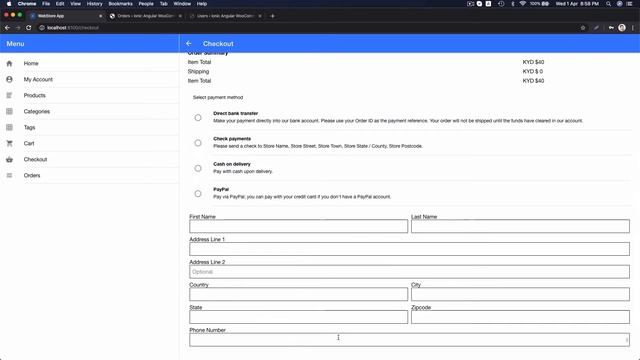This screenshot has width=640, height=360.
Task: Click the Address Line 1 field
Action: pos(409,249)
